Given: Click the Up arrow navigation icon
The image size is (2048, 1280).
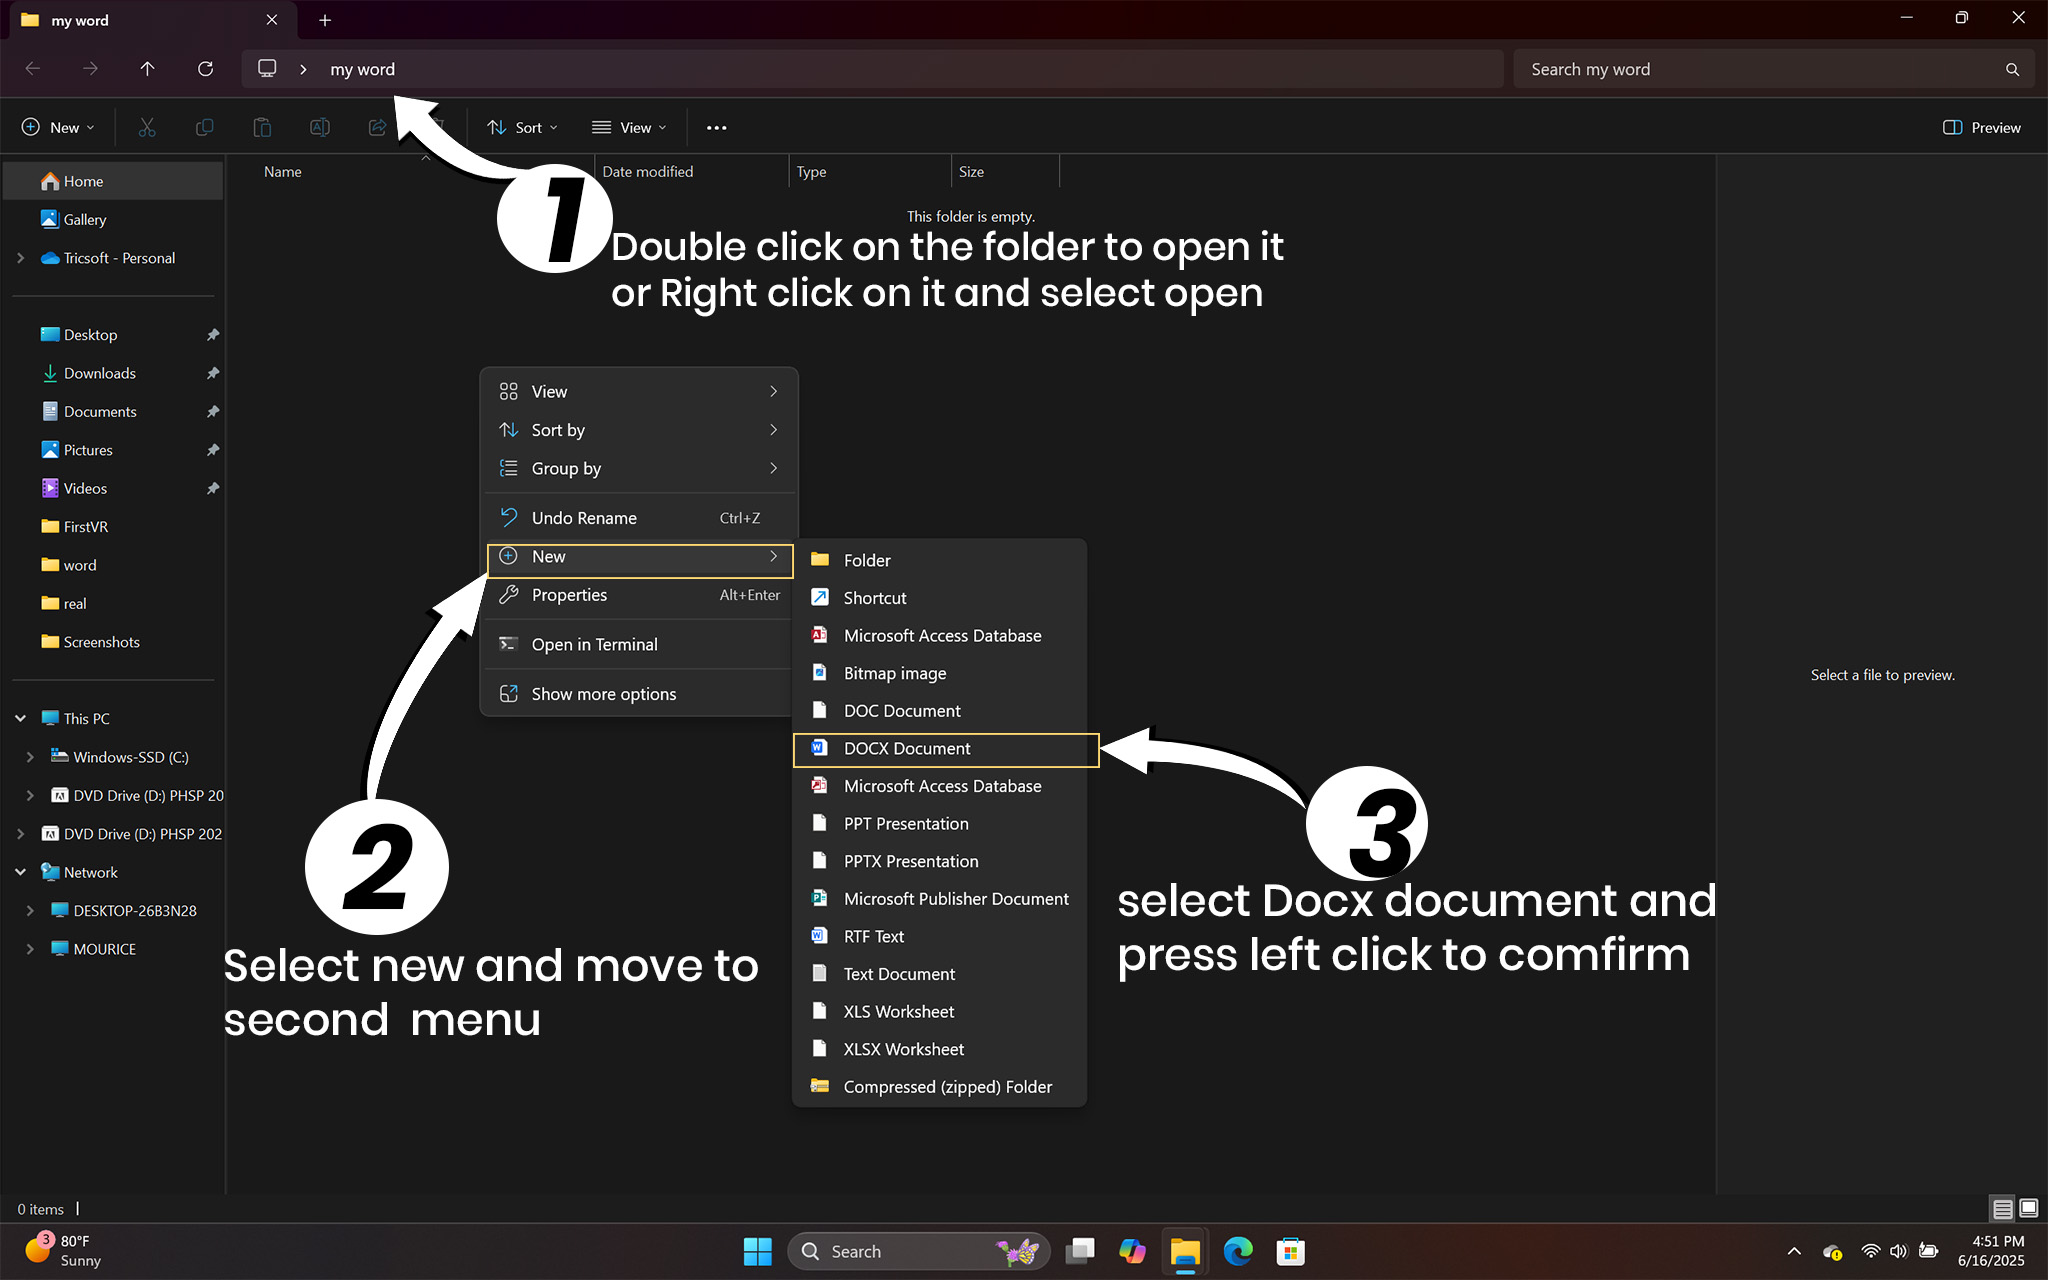Looking at the screenshot, I should pos(147,69).
